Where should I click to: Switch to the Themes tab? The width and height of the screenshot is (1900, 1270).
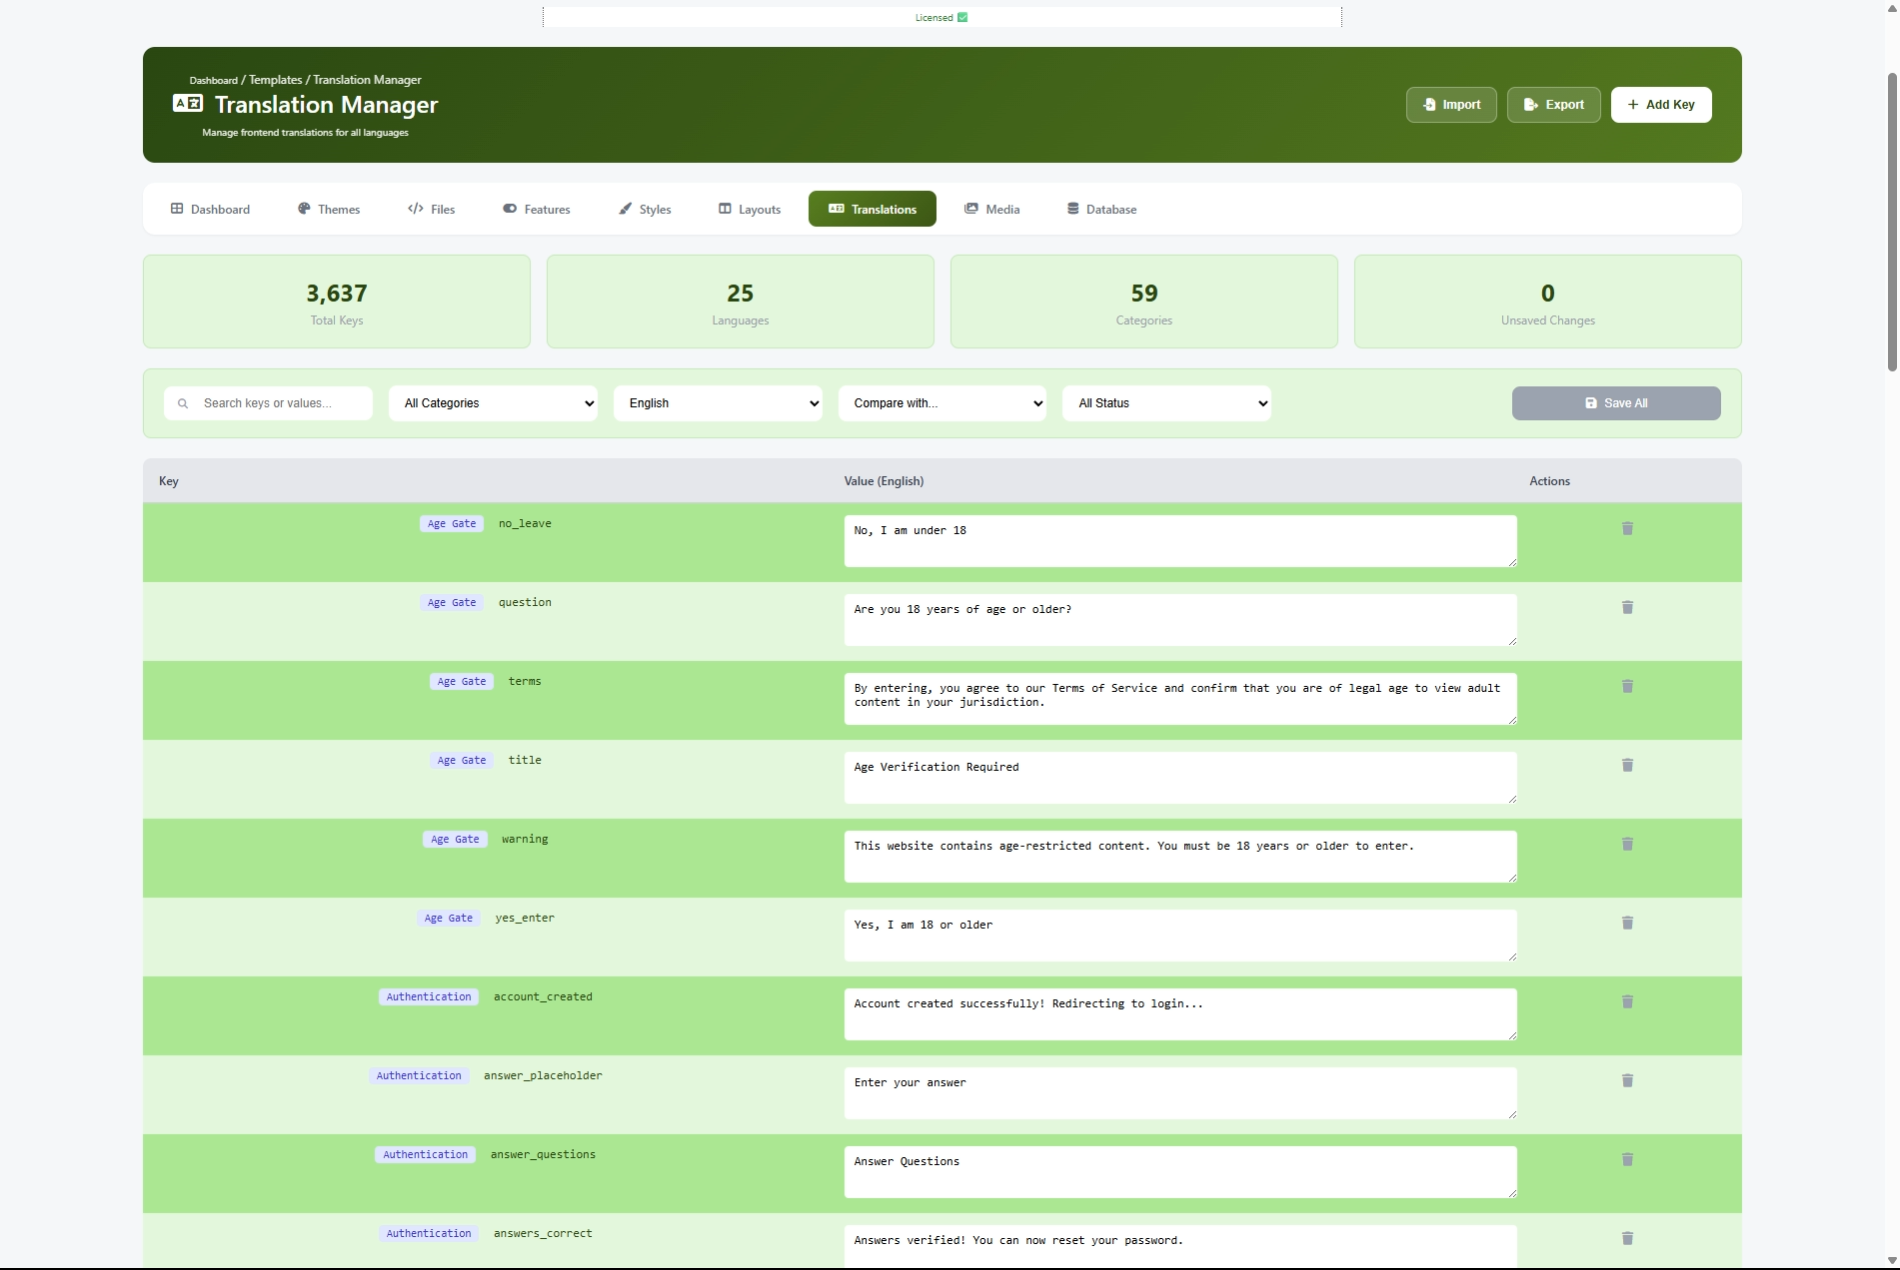[329, 209]
